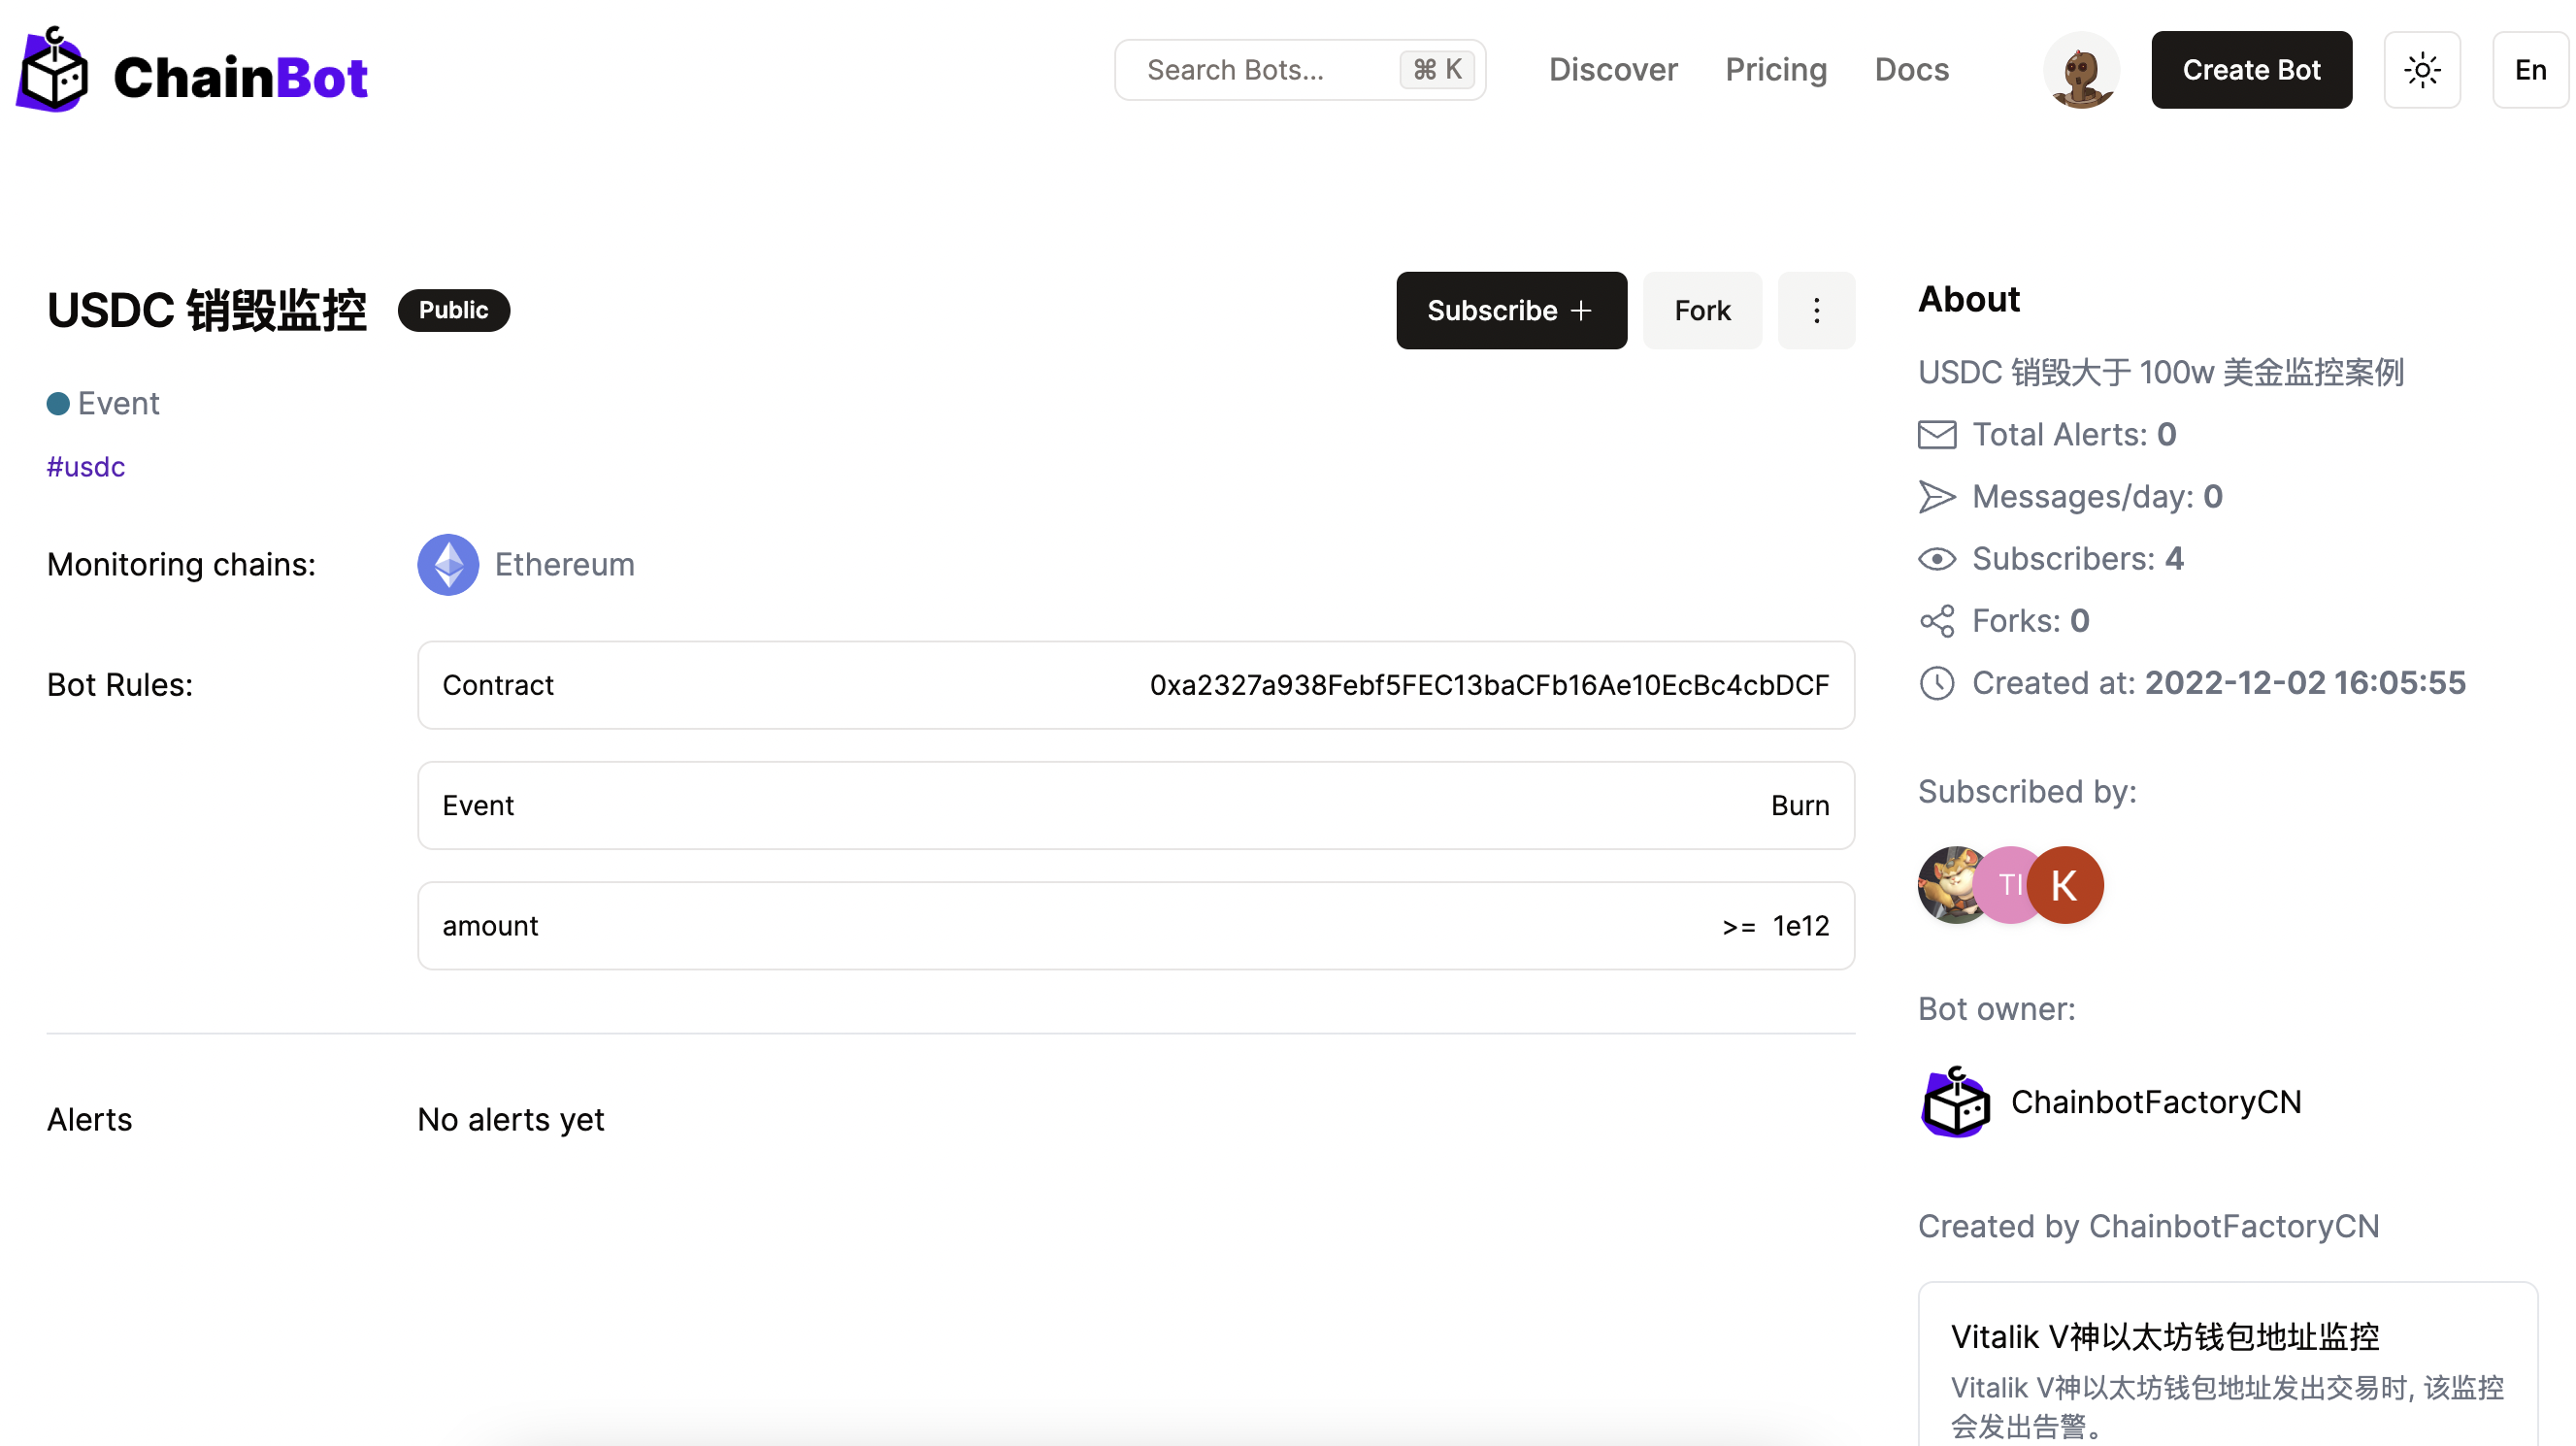Click the ChainBot dice logo icon

coord(53,72)
